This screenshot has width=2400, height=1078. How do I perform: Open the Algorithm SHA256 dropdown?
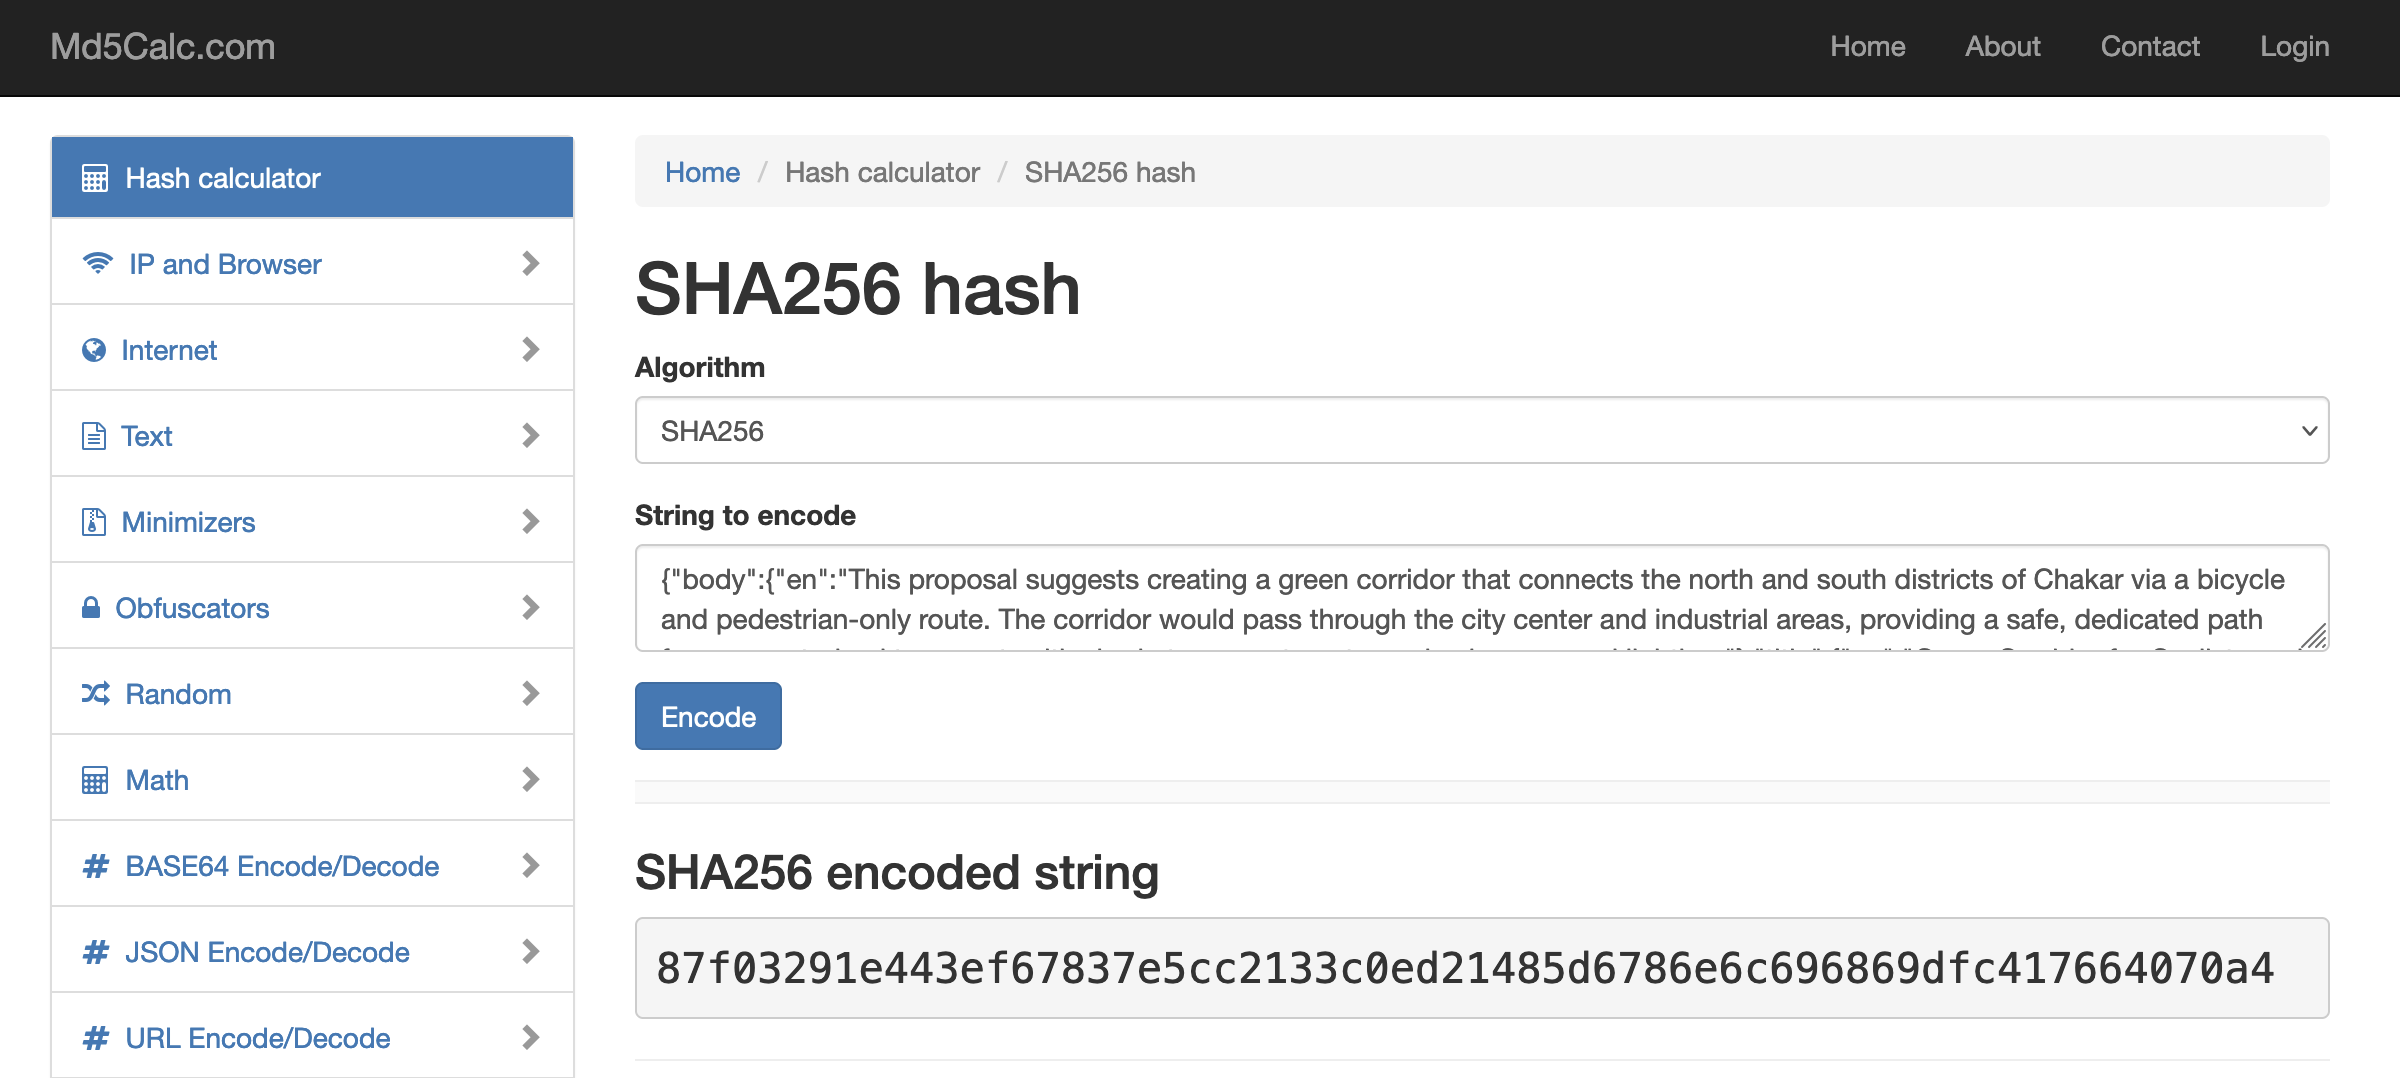tap(1481, 431)
